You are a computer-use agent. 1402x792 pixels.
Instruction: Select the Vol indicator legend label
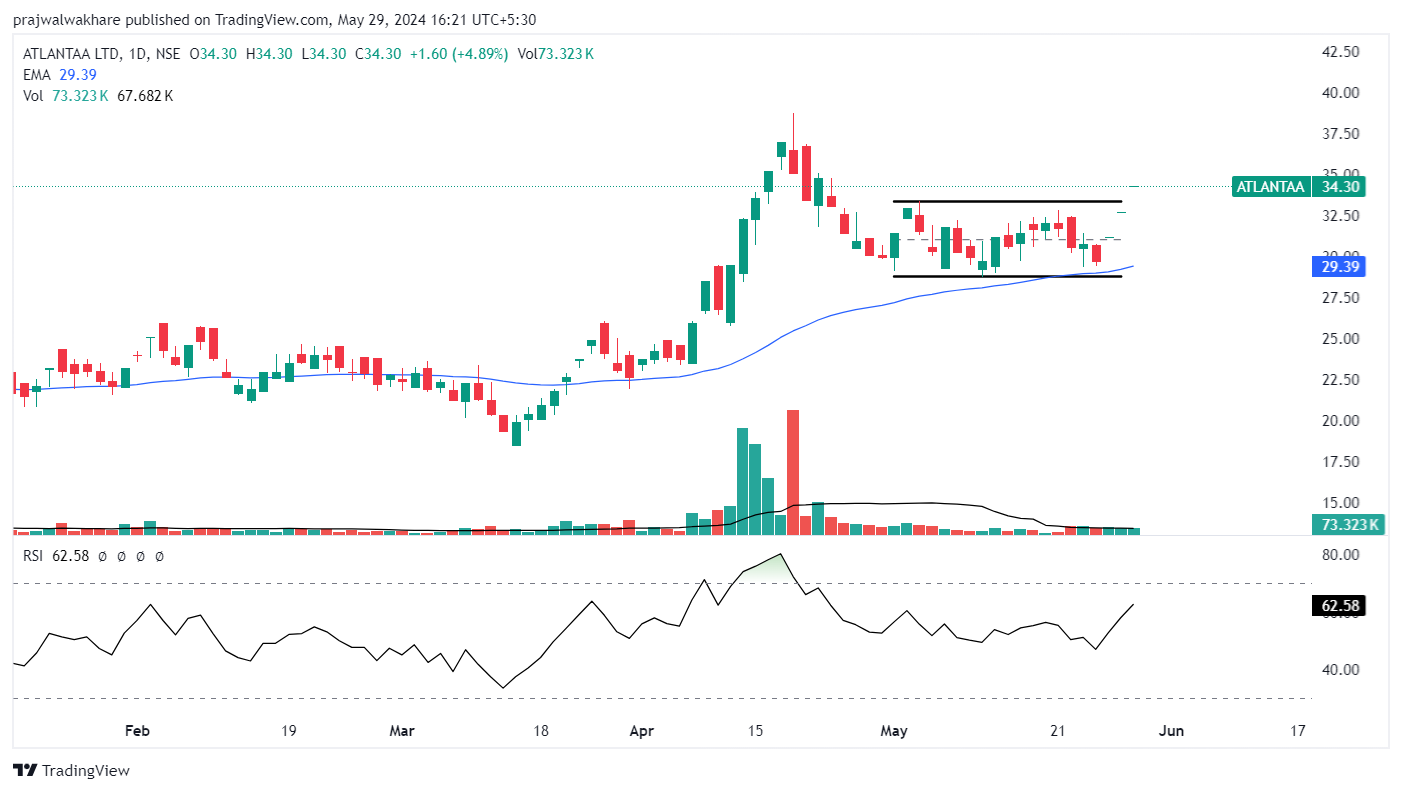[34, 96]
